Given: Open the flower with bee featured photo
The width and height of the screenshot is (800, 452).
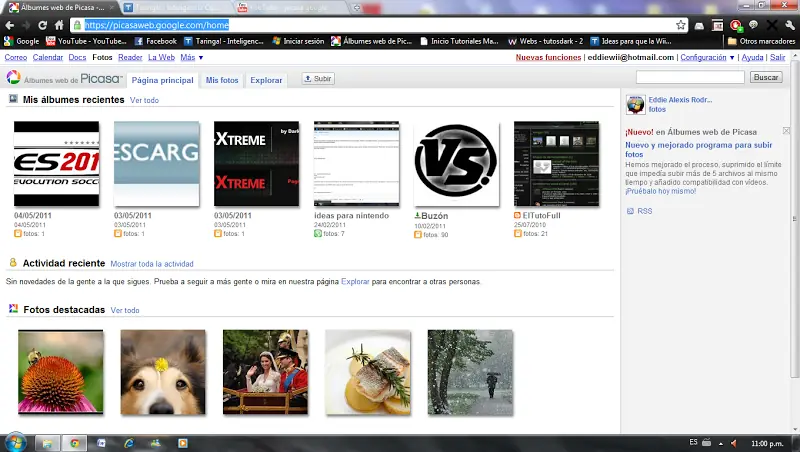Looking at the screenshot, I should 61,372.
